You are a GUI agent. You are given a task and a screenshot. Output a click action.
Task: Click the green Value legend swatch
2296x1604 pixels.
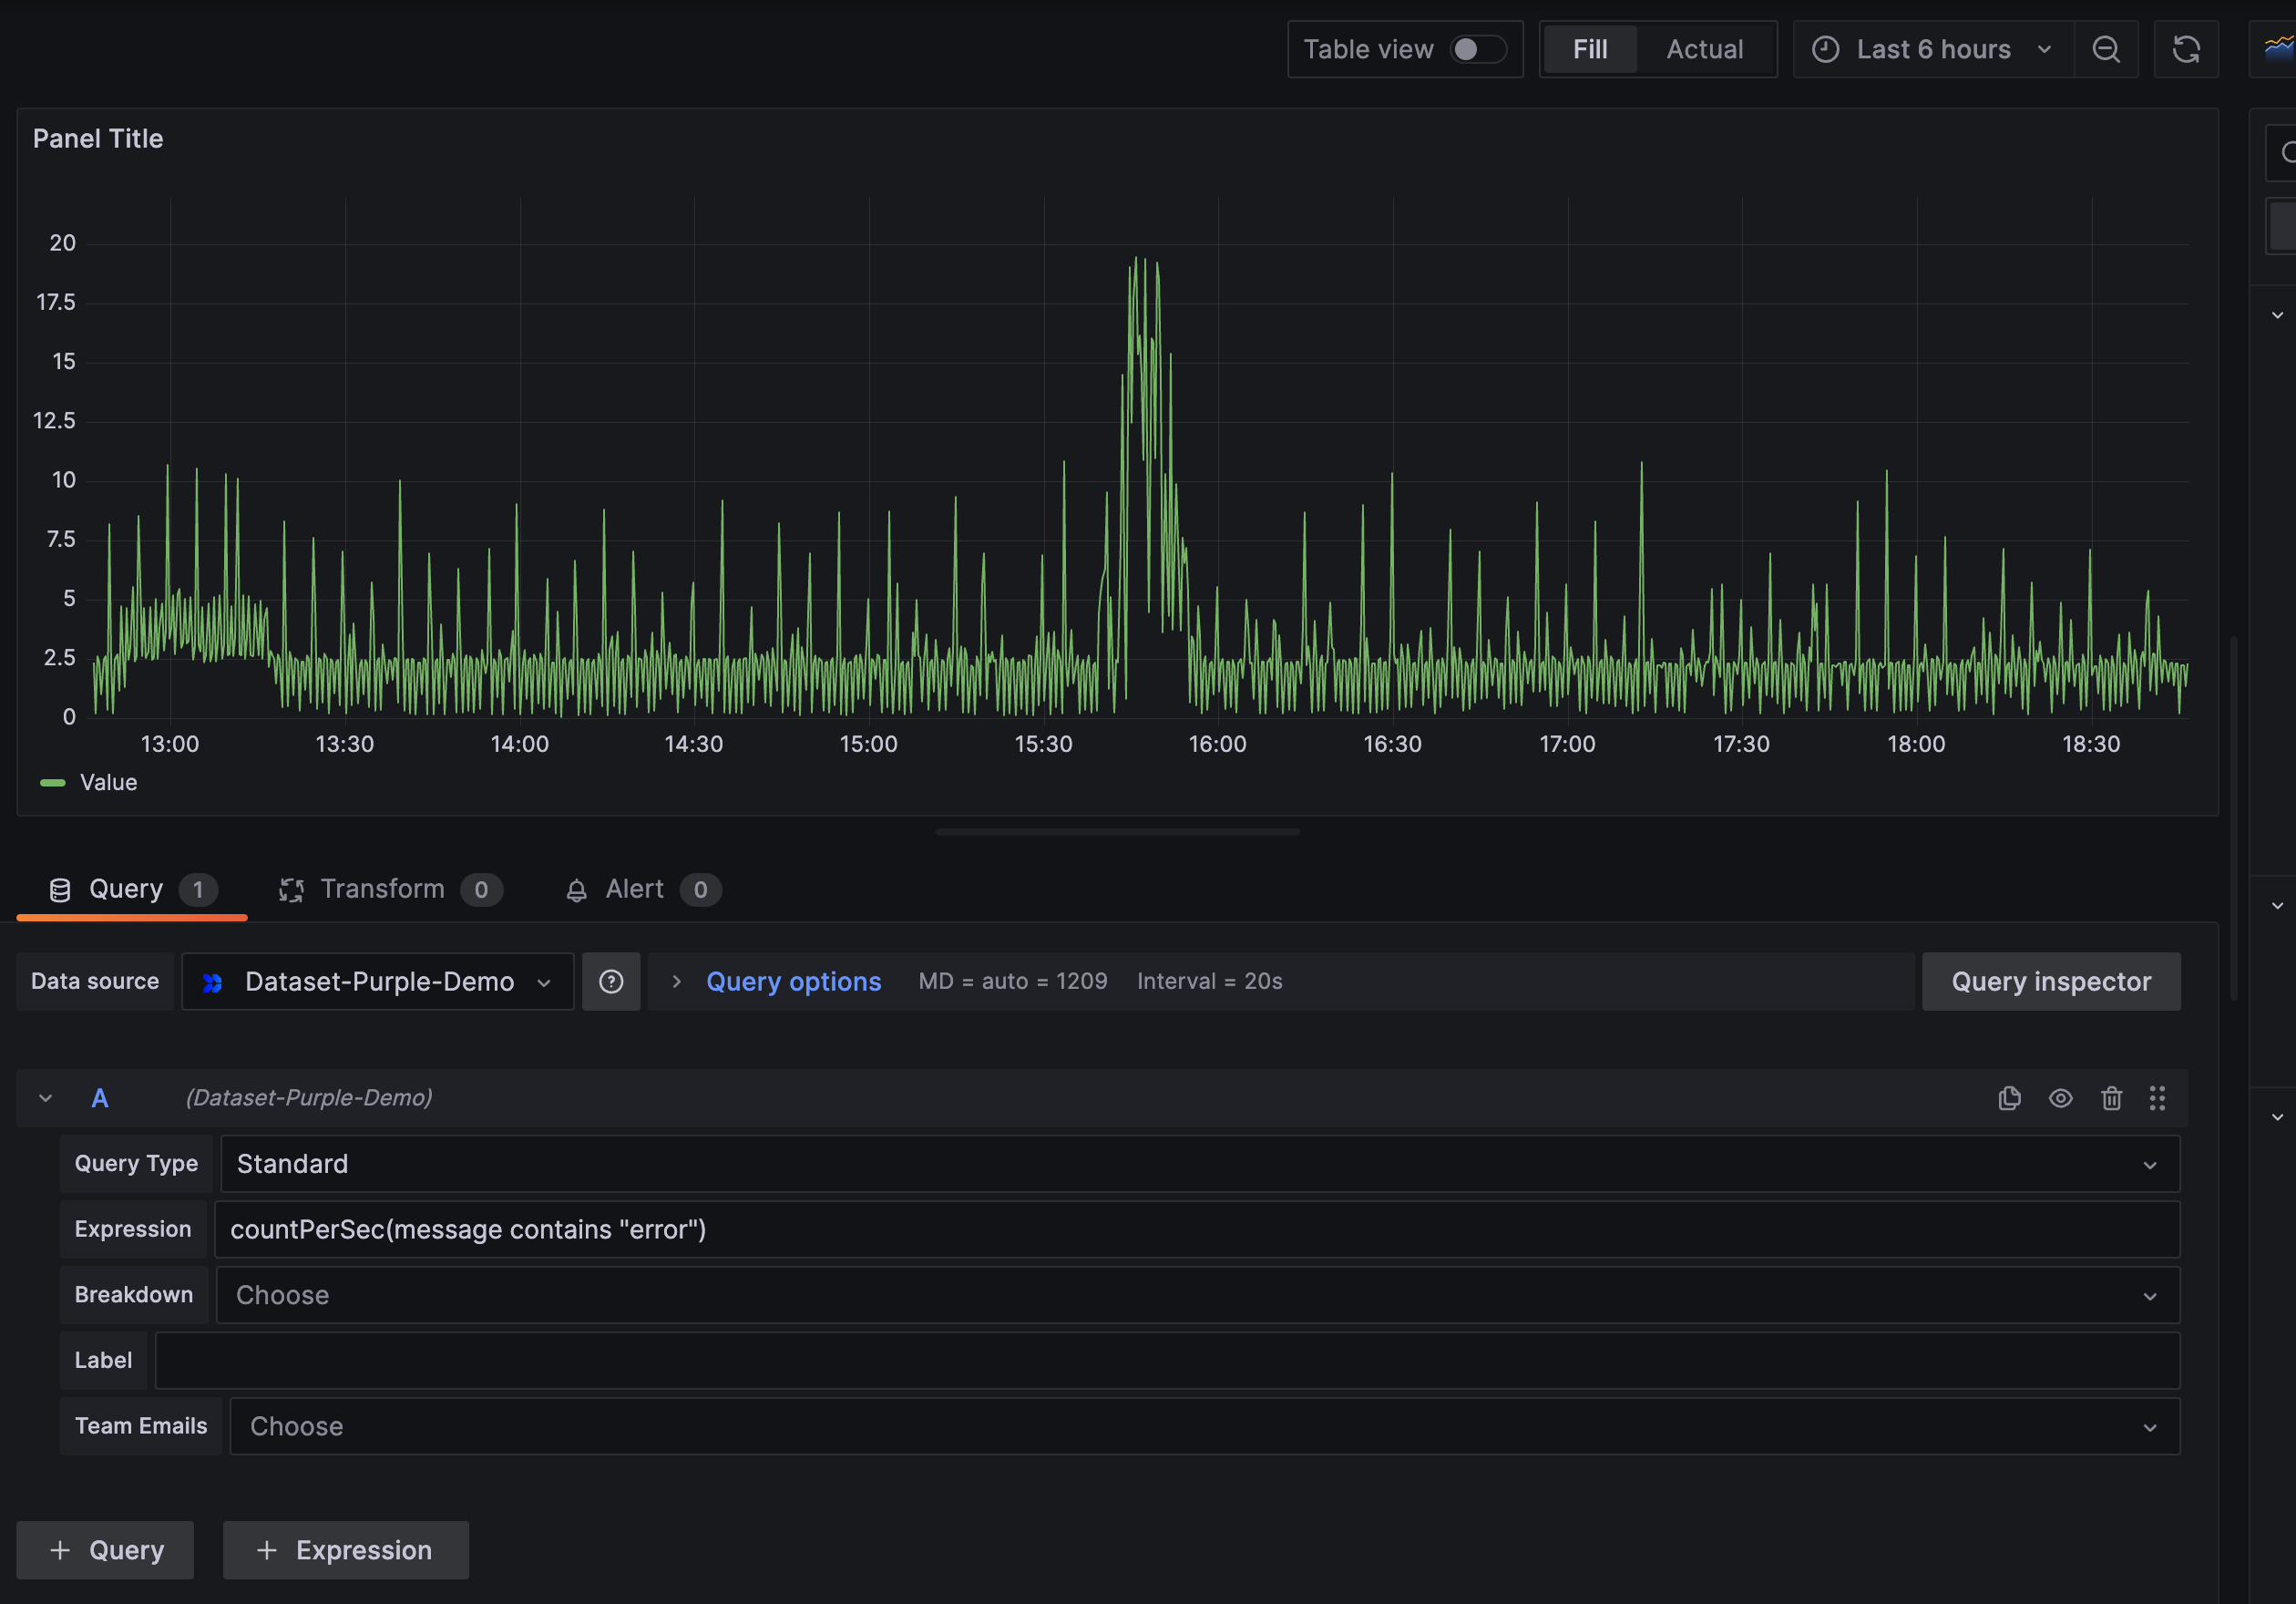[x=52, y=783]
